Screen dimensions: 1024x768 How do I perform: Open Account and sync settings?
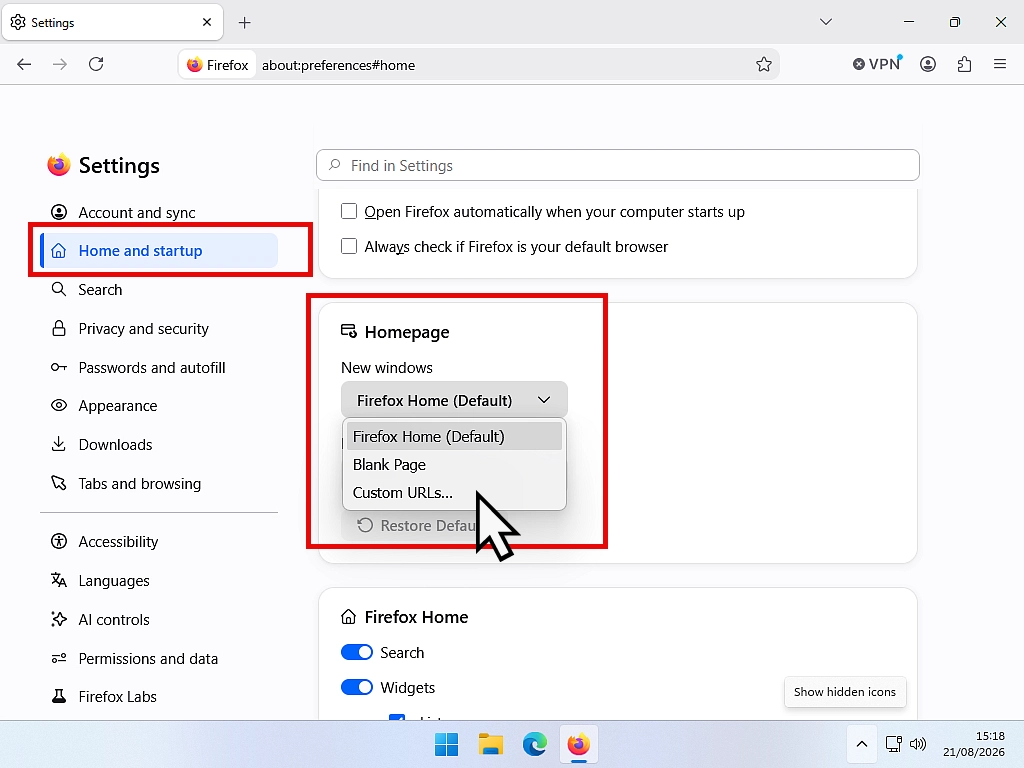tap(159, 212)
